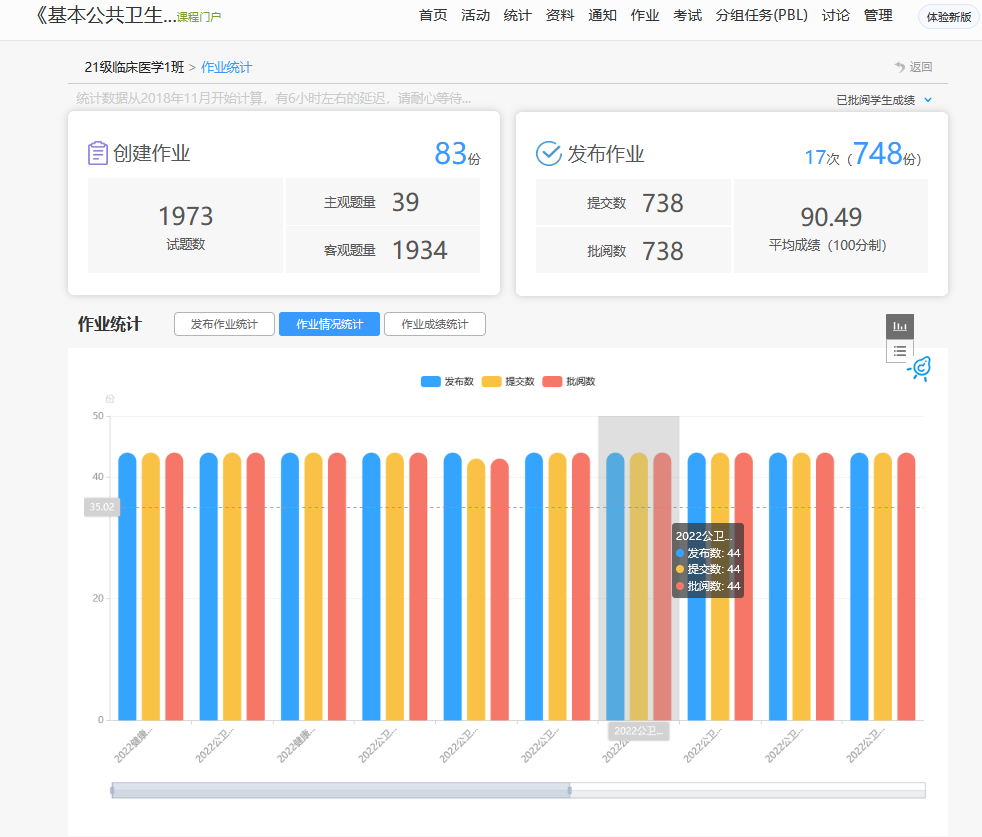Open the 课程门户 link

point(199,17)
